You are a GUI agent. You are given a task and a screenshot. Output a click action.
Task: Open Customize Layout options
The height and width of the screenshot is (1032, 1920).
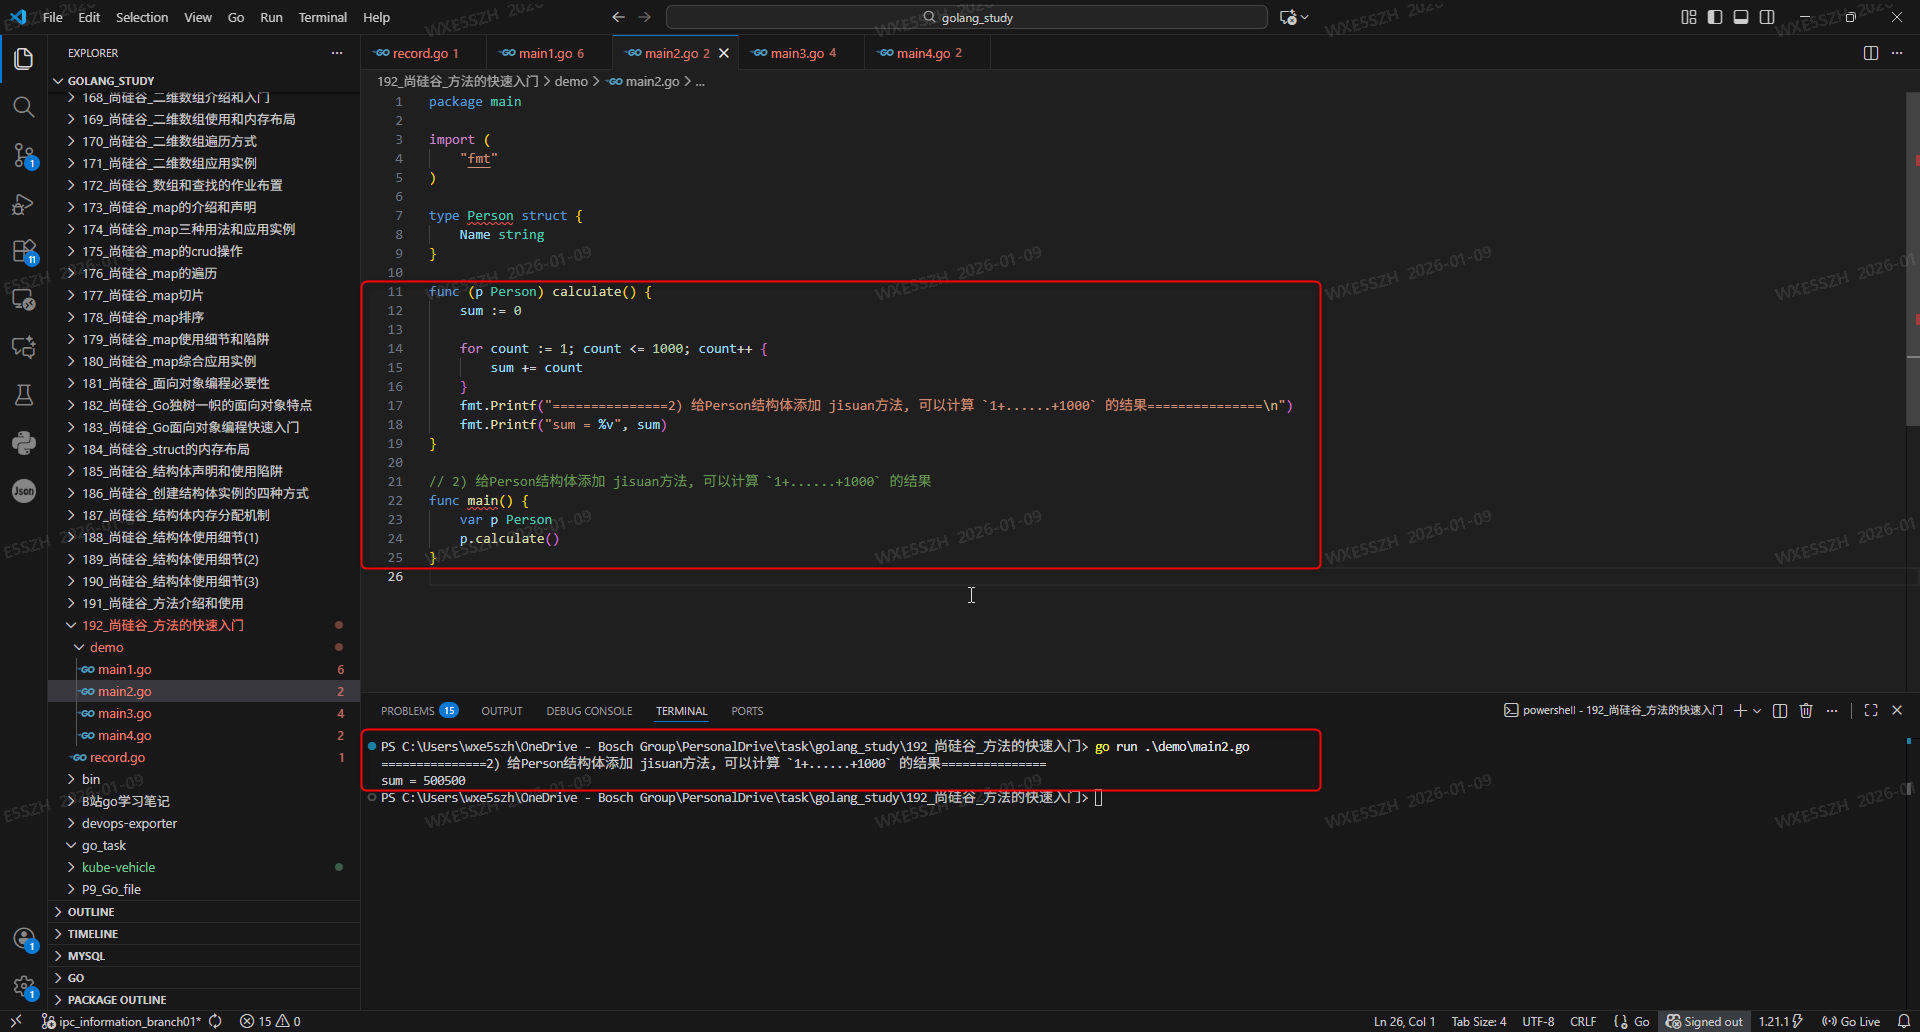pos(1689,17)
